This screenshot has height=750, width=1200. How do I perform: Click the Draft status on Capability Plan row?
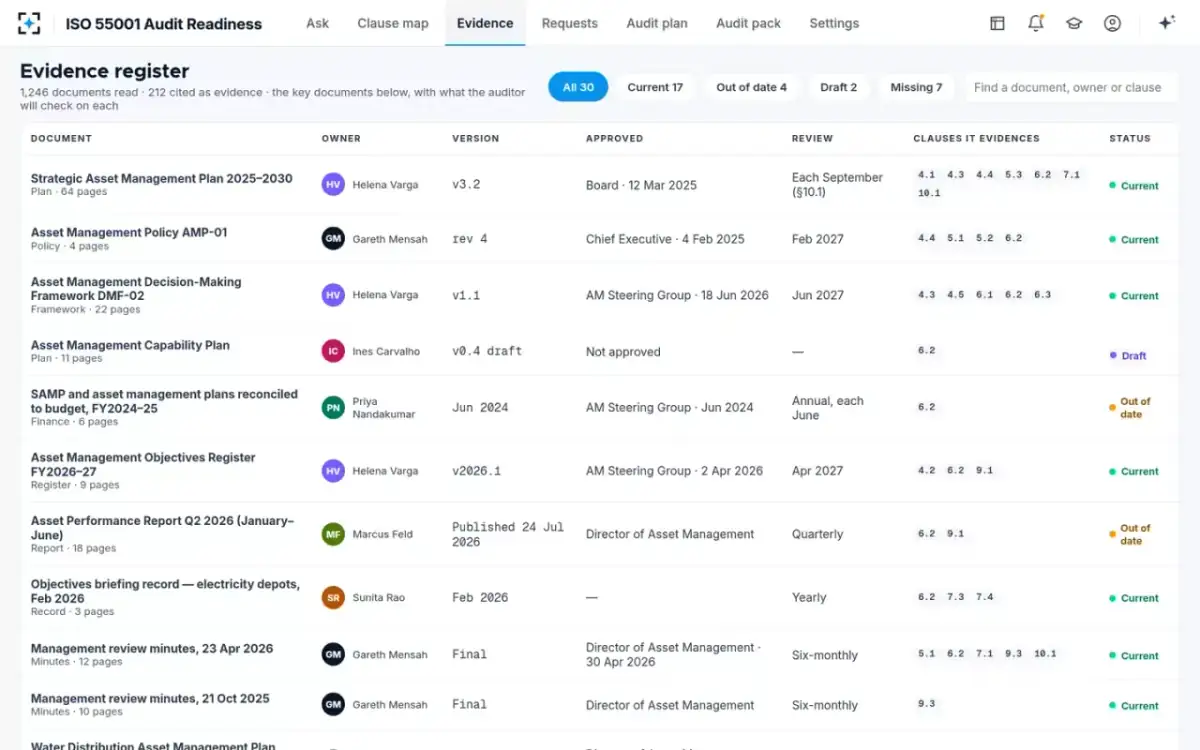click(1128, 355)
